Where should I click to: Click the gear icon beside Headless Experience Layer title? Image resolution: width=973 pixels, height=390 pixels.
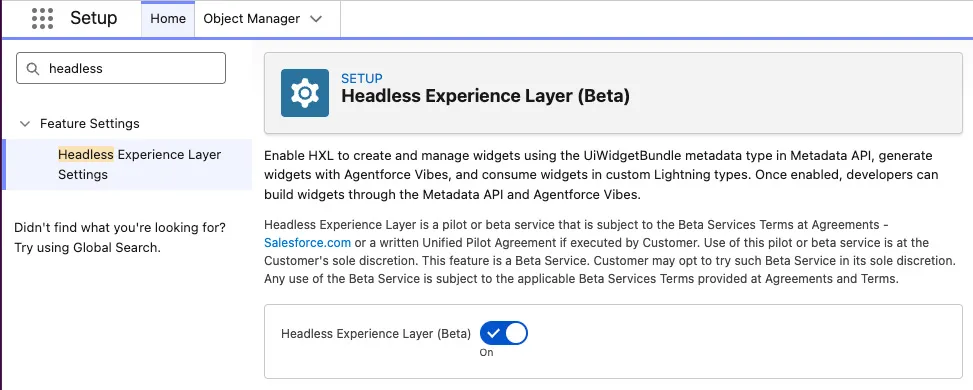[305, 93]
